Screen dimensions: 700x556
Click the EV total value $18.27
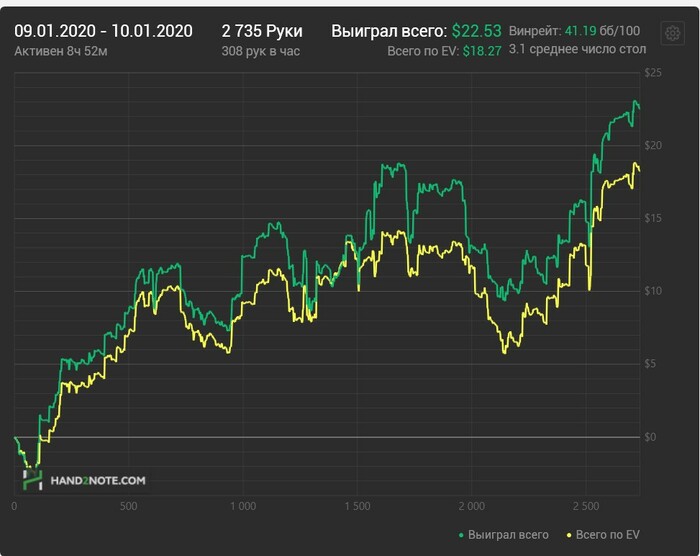[482, 51]
